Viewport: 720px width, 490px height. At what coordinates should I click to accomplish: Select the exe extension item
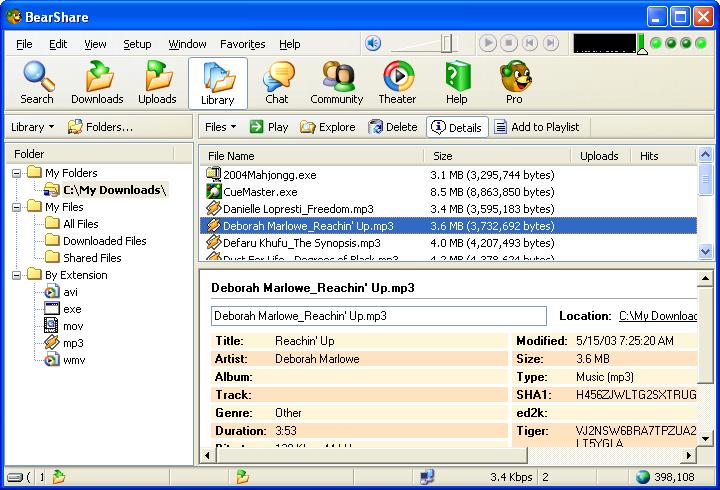click(x=72, y=309)
